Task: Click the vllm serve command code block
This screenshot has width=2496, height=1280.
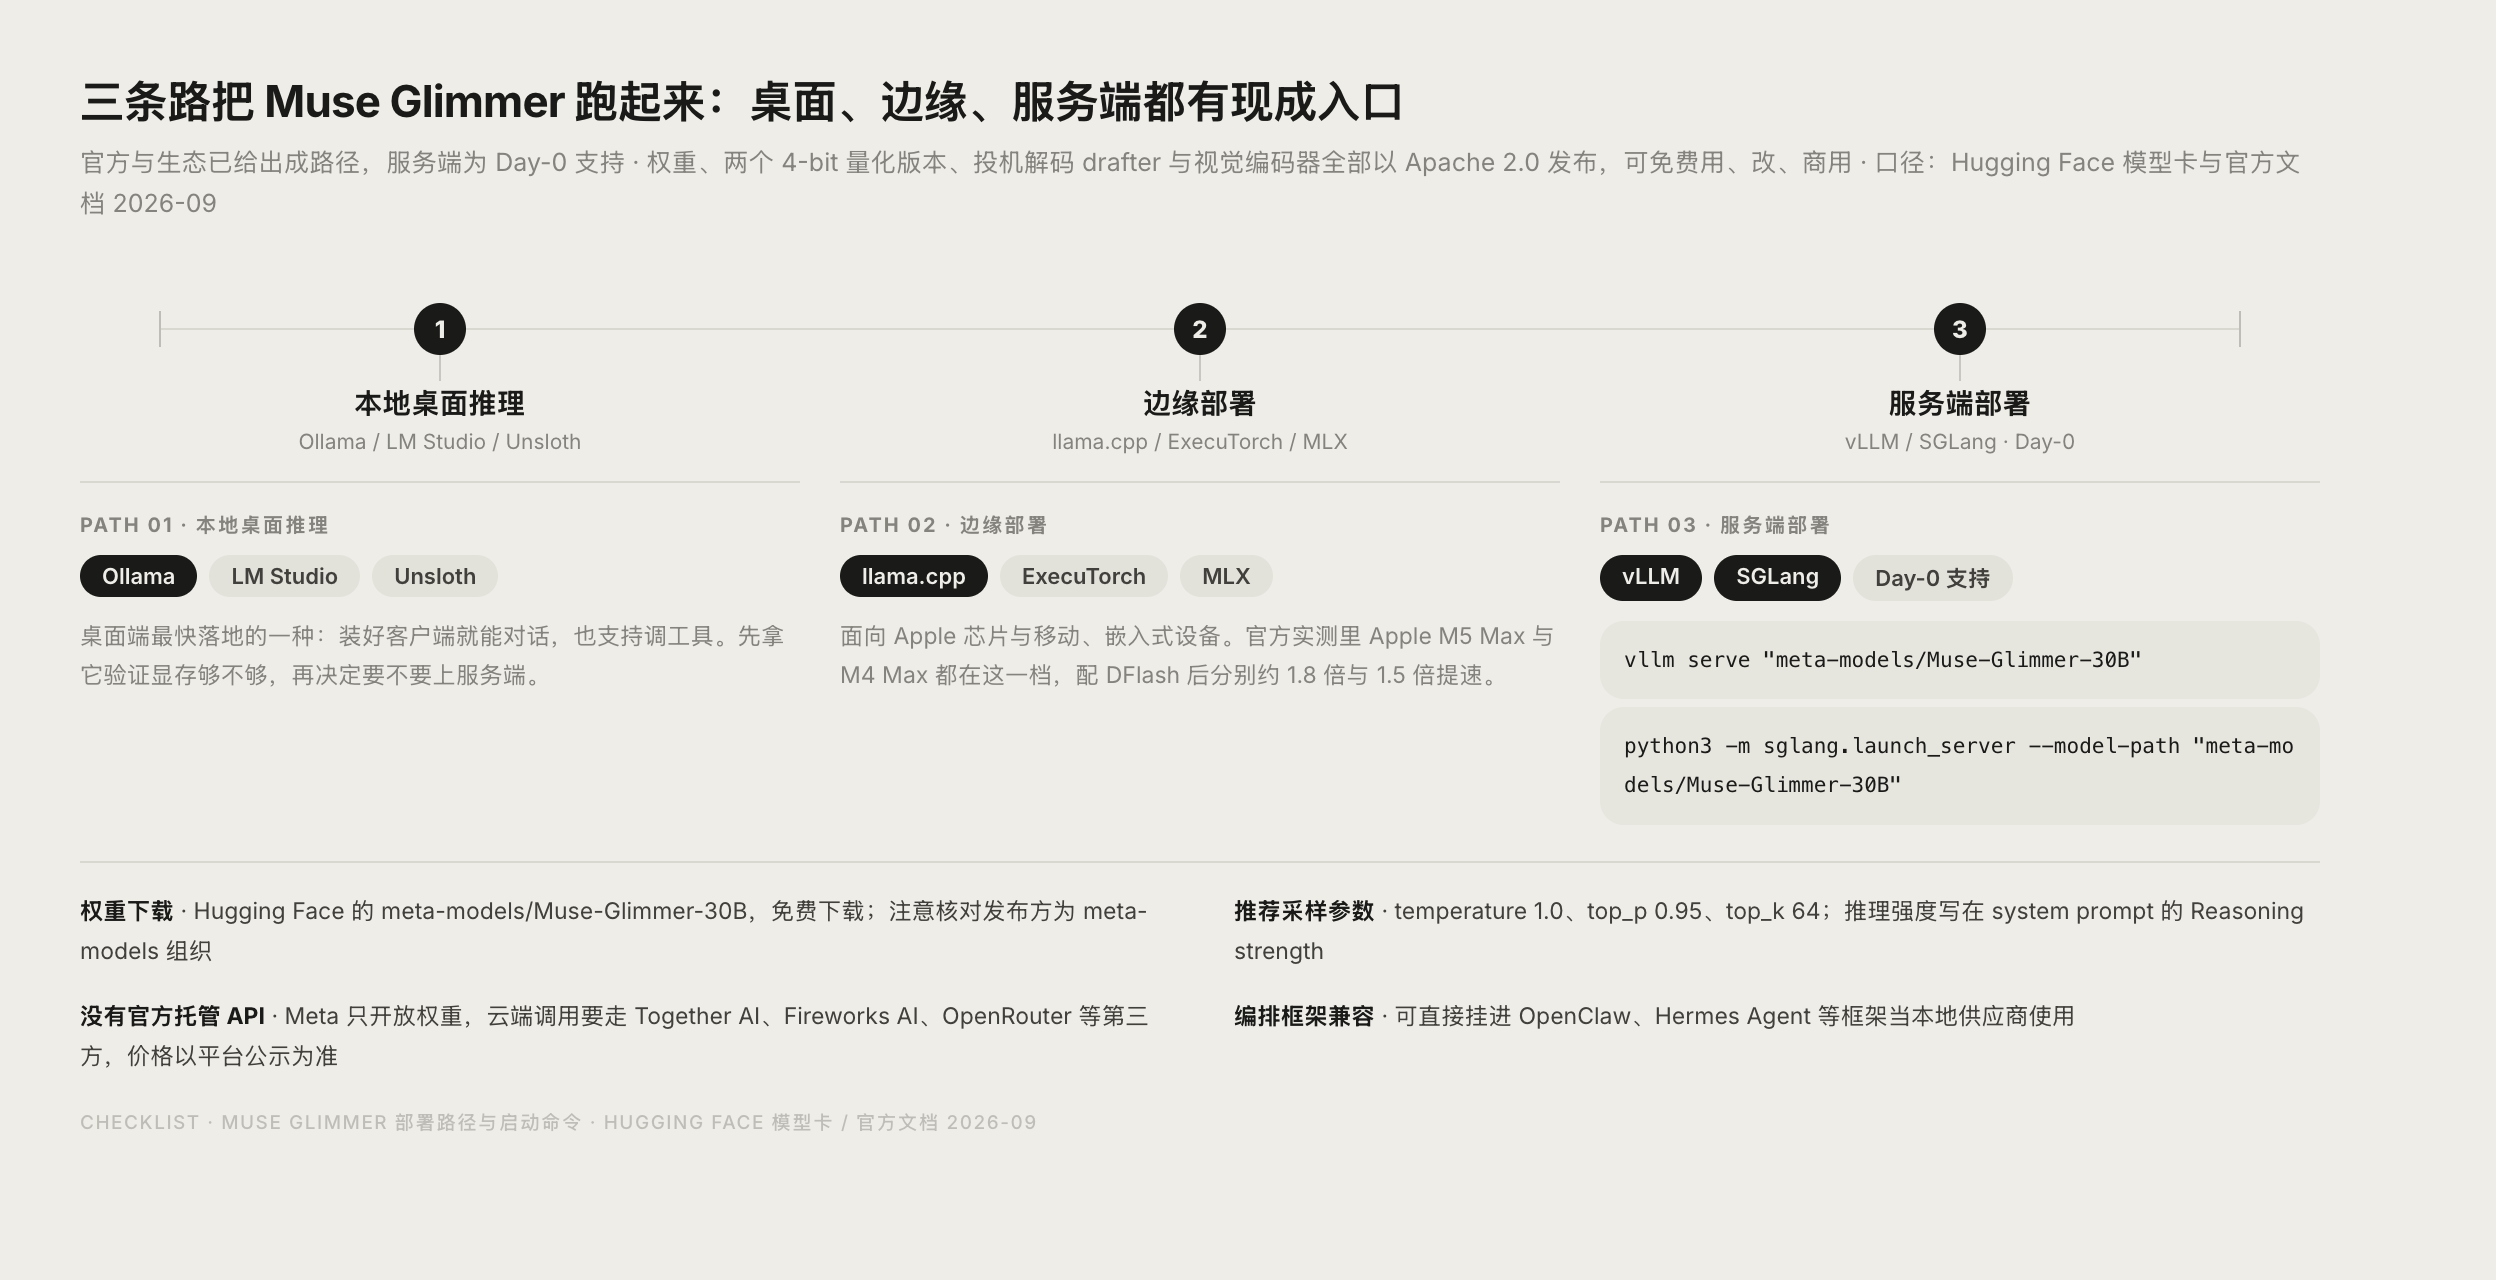Action: [1960, 660]
